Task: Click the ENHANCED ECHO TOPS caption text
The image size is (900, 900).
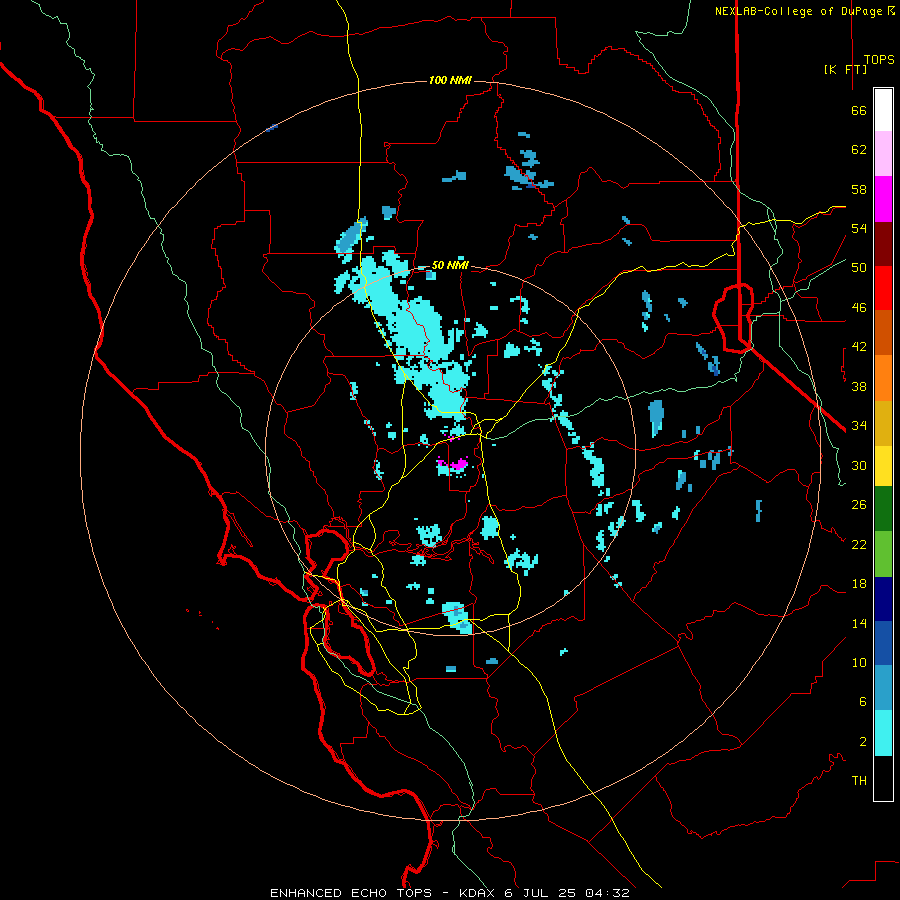Action: click(351, 893)
